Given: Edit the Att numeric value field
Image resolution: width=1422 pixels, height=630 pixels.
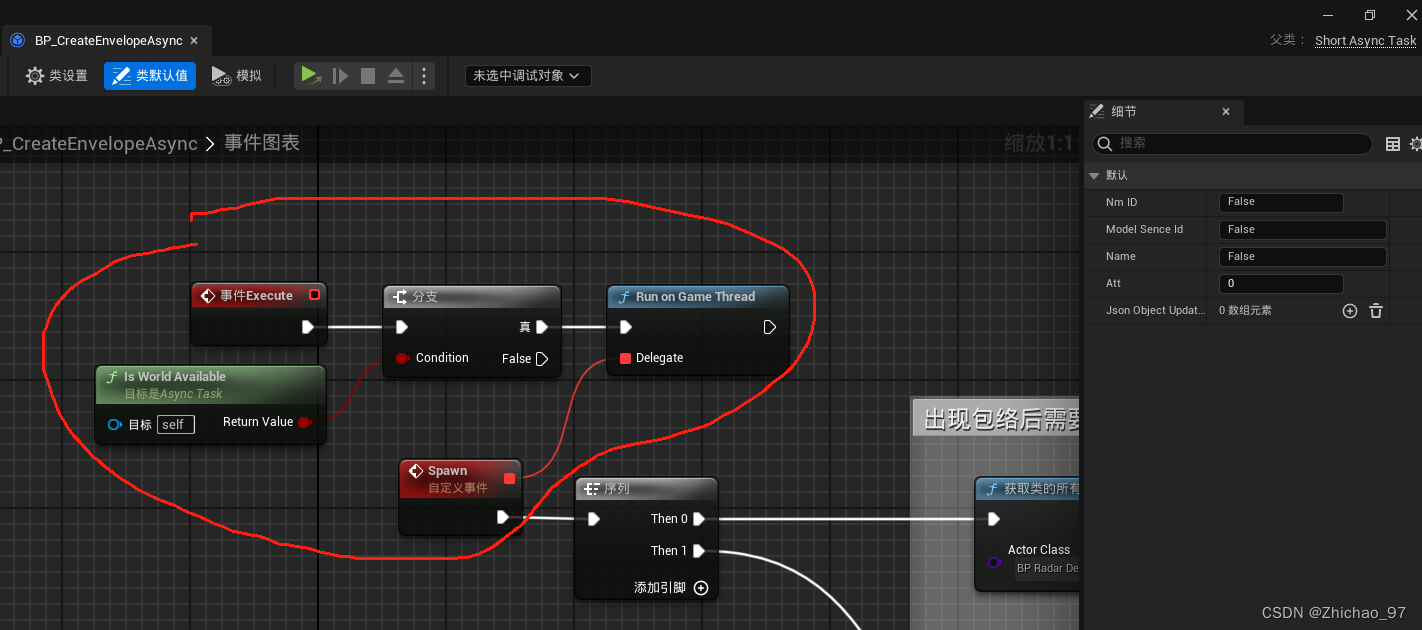Looking at the screenshot, I should click(x=1280, y=283).
